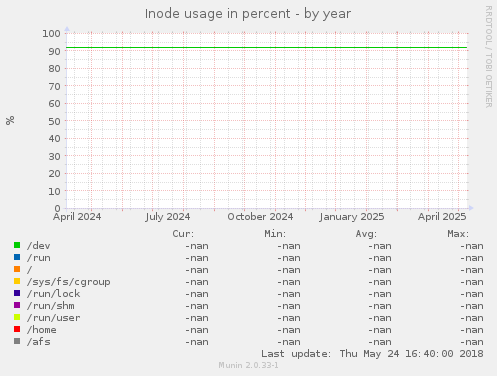Click the 'Last update' timestamp text
This screenshot has height=376, width=497.
[x=372, y=354]
